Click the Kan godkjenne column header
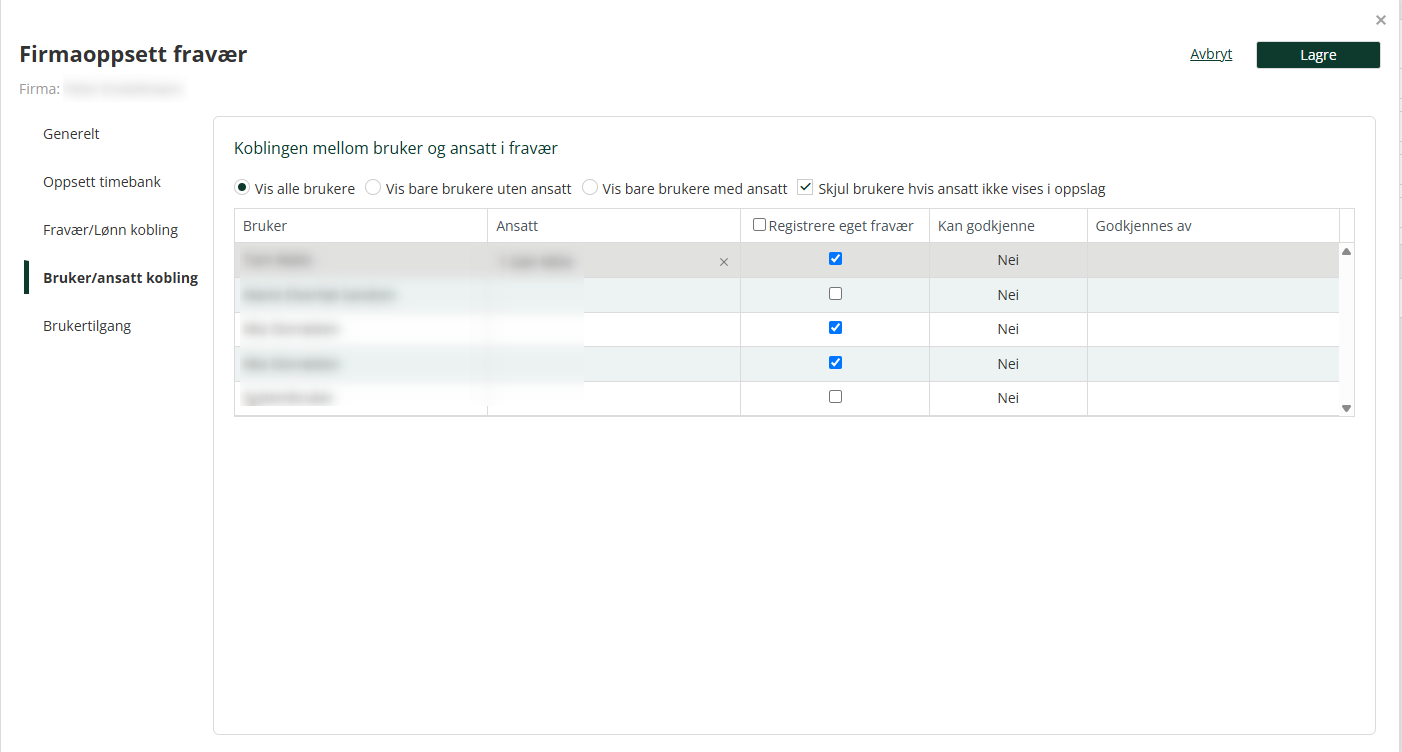 (x=1008, y=226)
